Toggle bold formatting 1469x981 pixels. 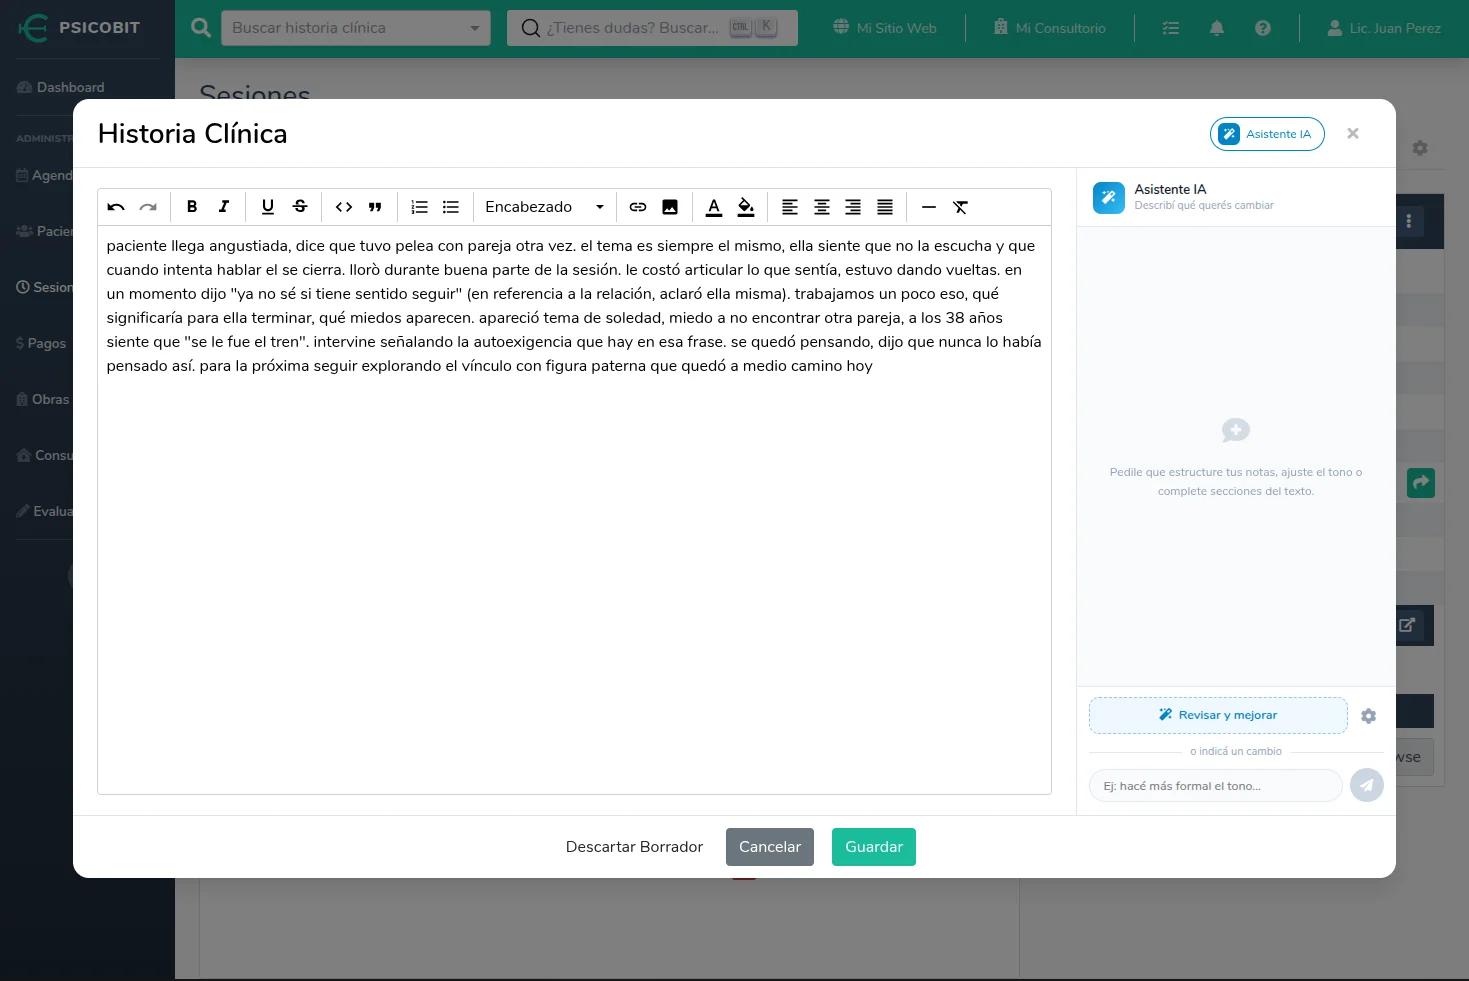point(192,207)
